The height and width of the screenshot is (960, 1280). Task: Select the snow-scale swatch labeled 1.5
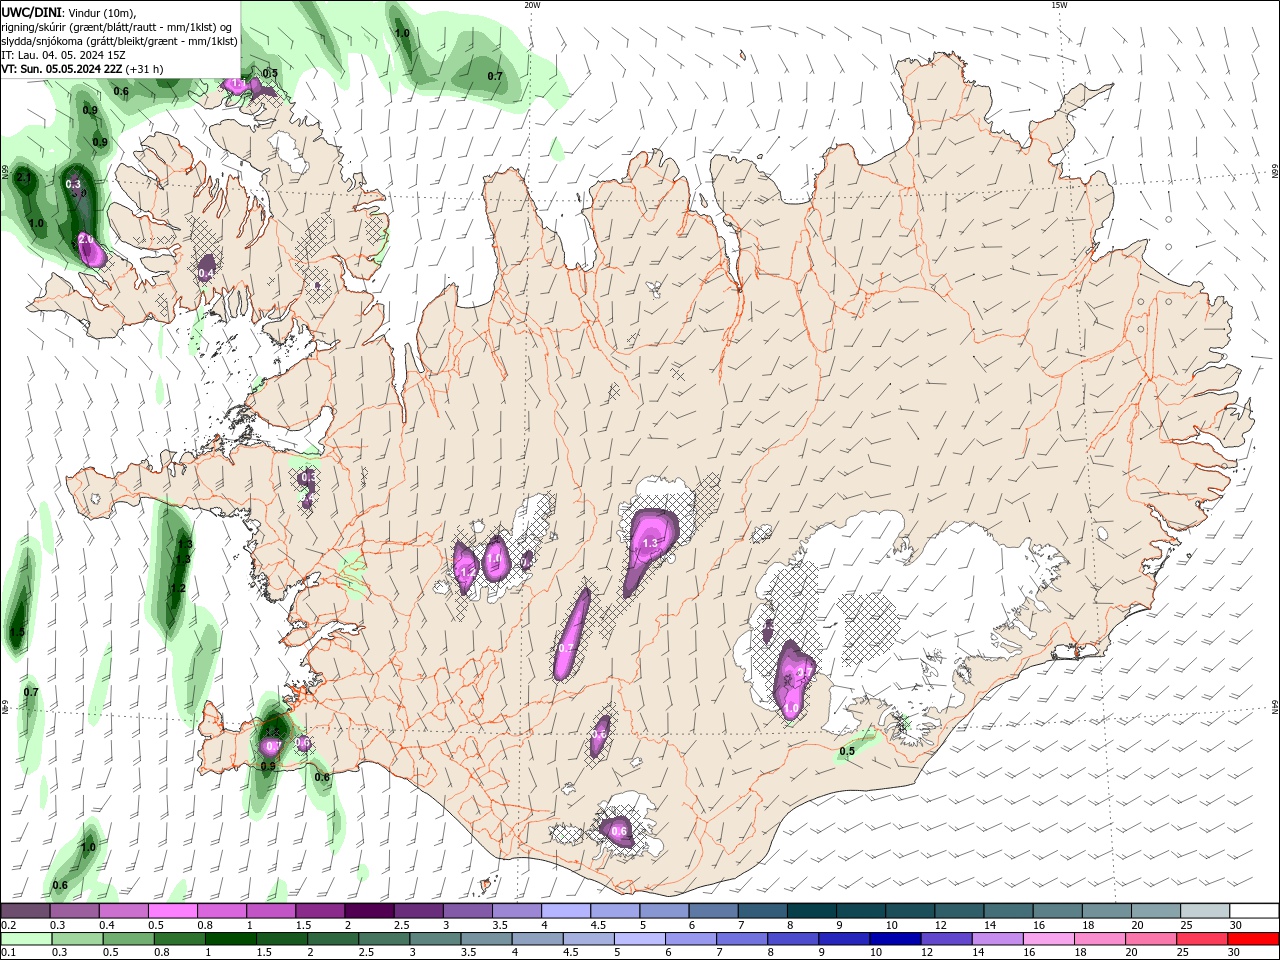coord(320,911)
